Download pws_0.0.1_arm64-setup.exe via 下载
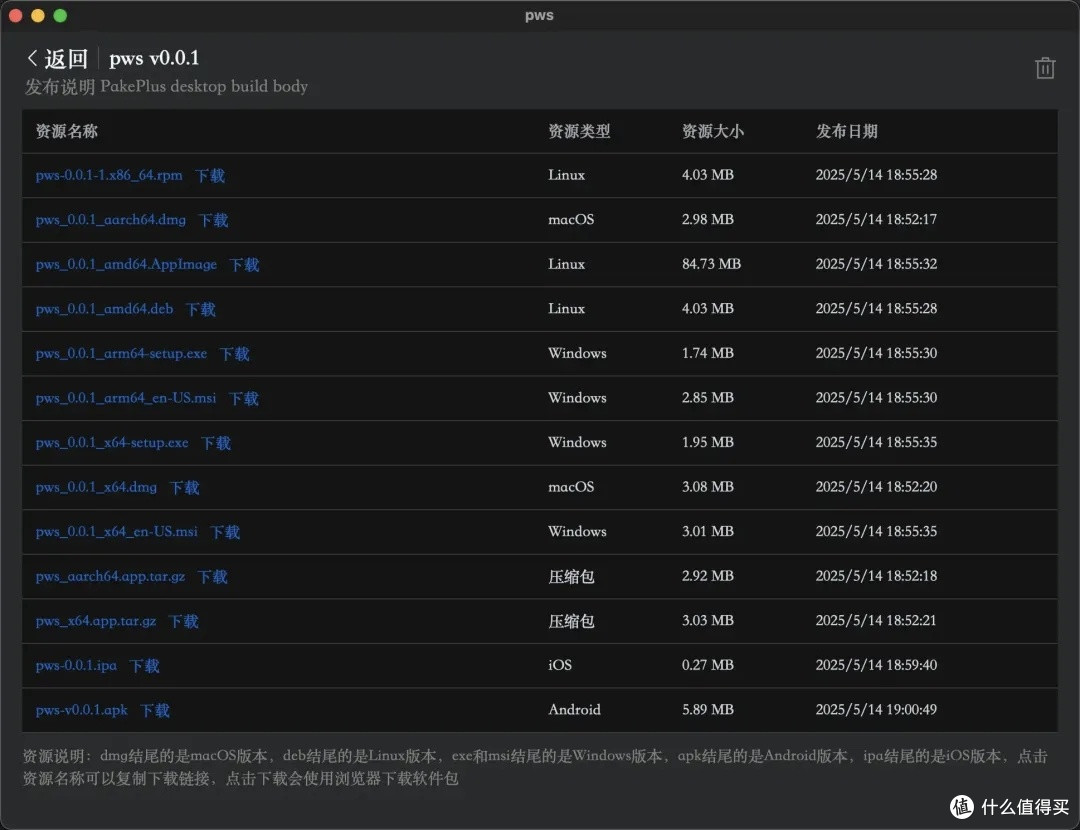 (234, 354)
